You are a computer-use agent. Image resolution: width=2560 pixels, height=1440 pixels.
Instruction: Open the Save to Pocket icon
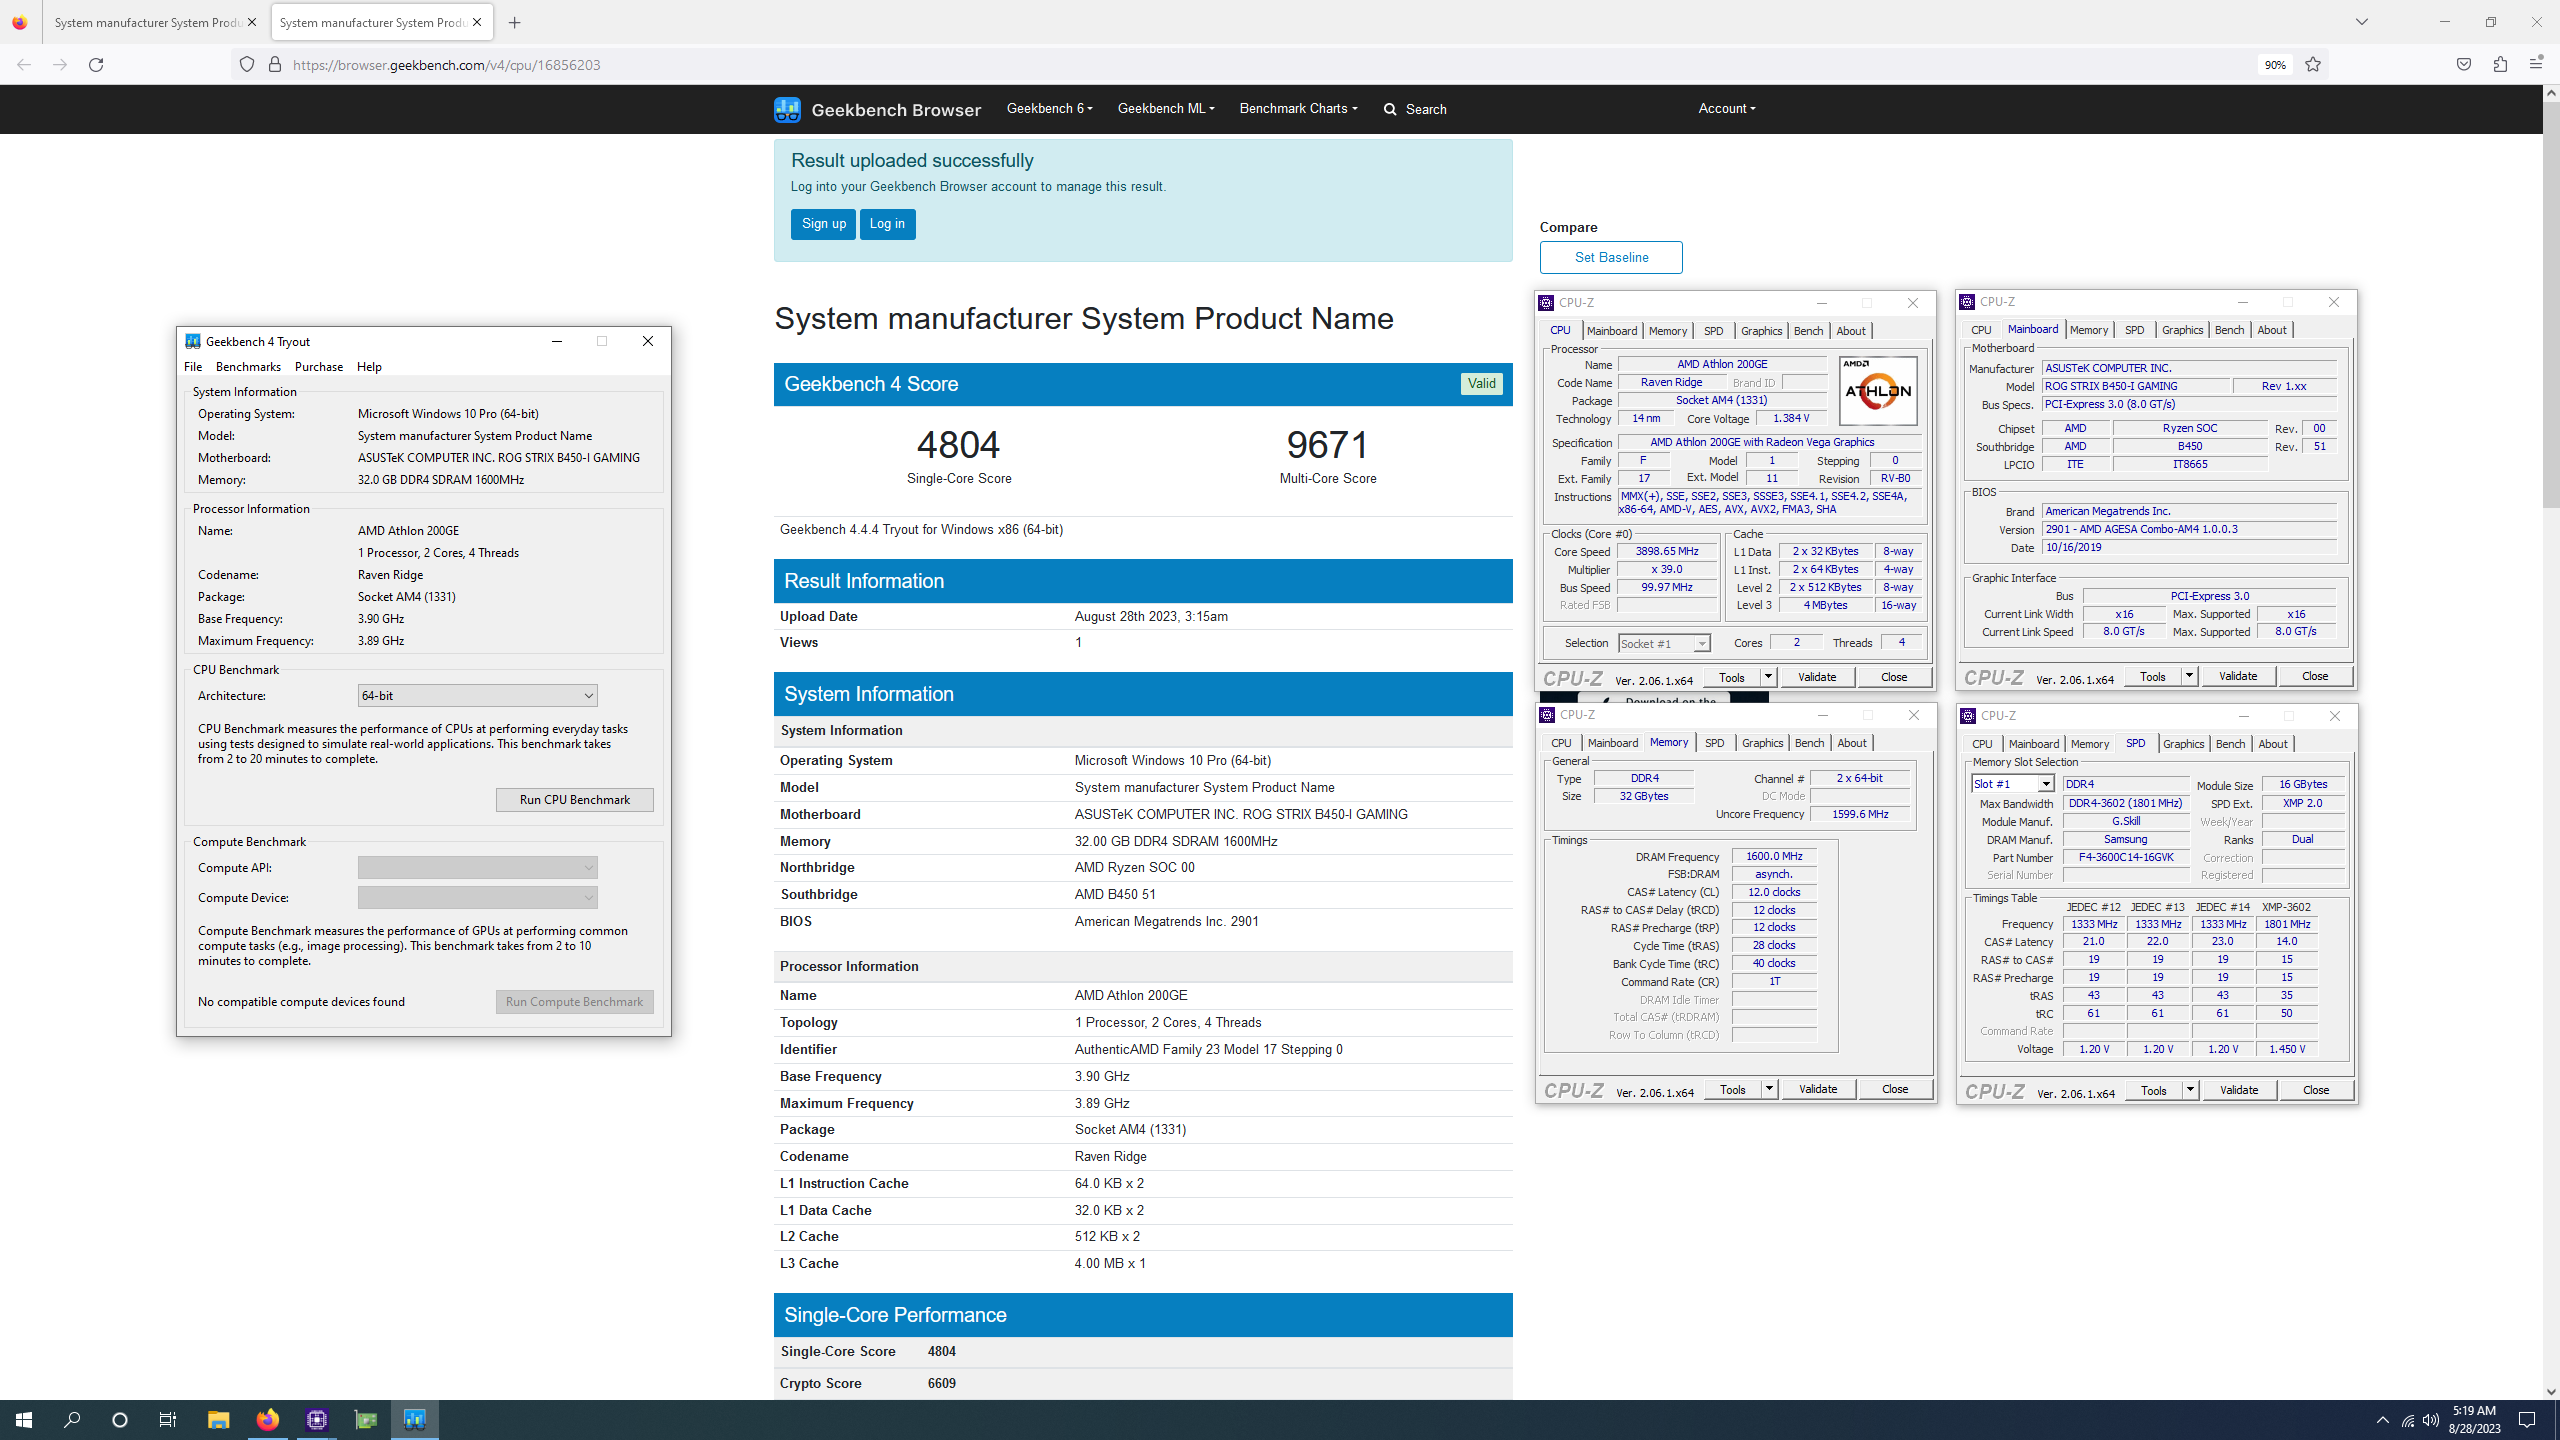(x=2464, y=65)
